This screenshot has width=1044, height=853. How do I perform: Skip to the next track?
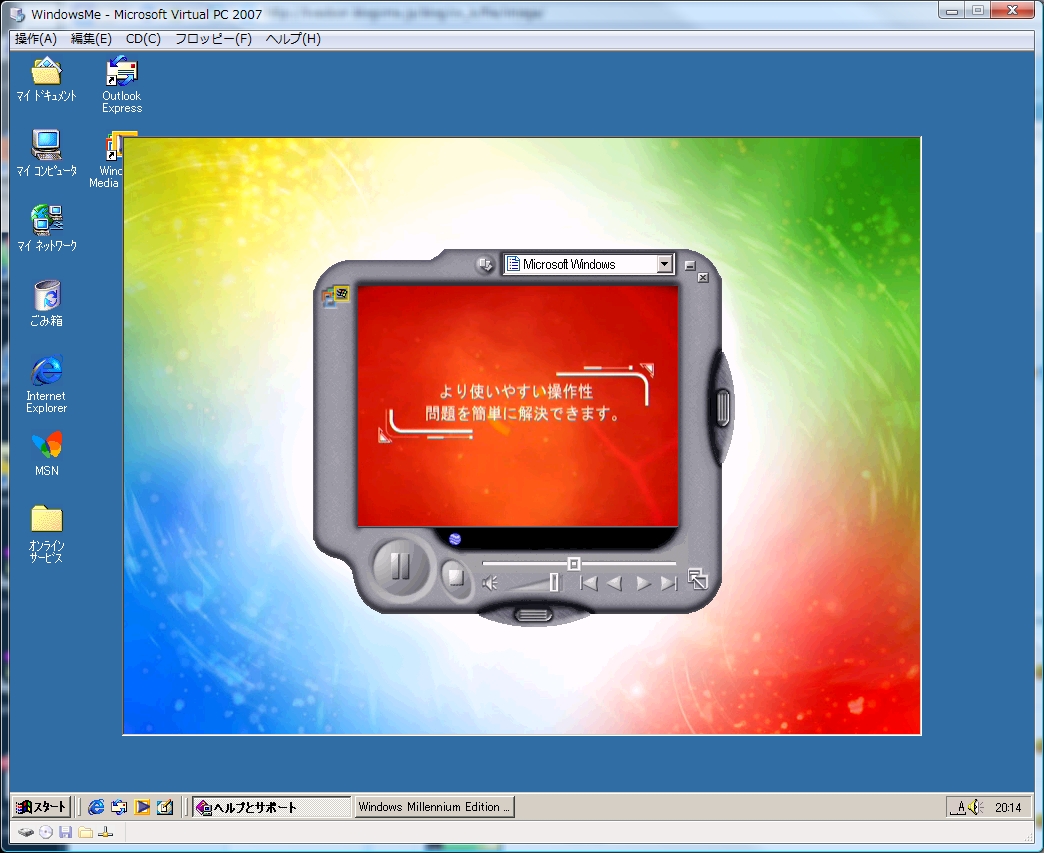(x=668, y=583)
